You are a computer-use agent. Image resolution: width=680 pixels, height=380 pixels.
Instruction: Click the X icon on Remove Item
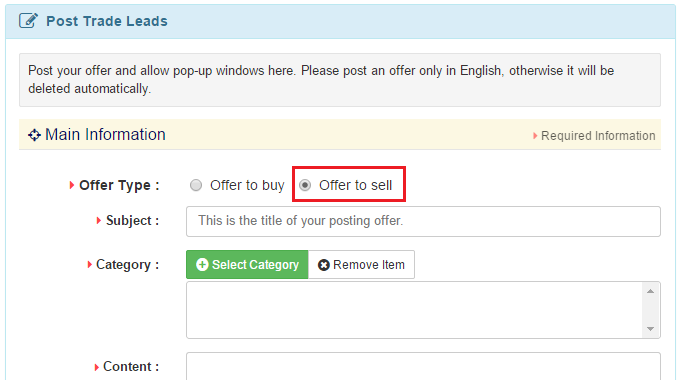point(324,265)
